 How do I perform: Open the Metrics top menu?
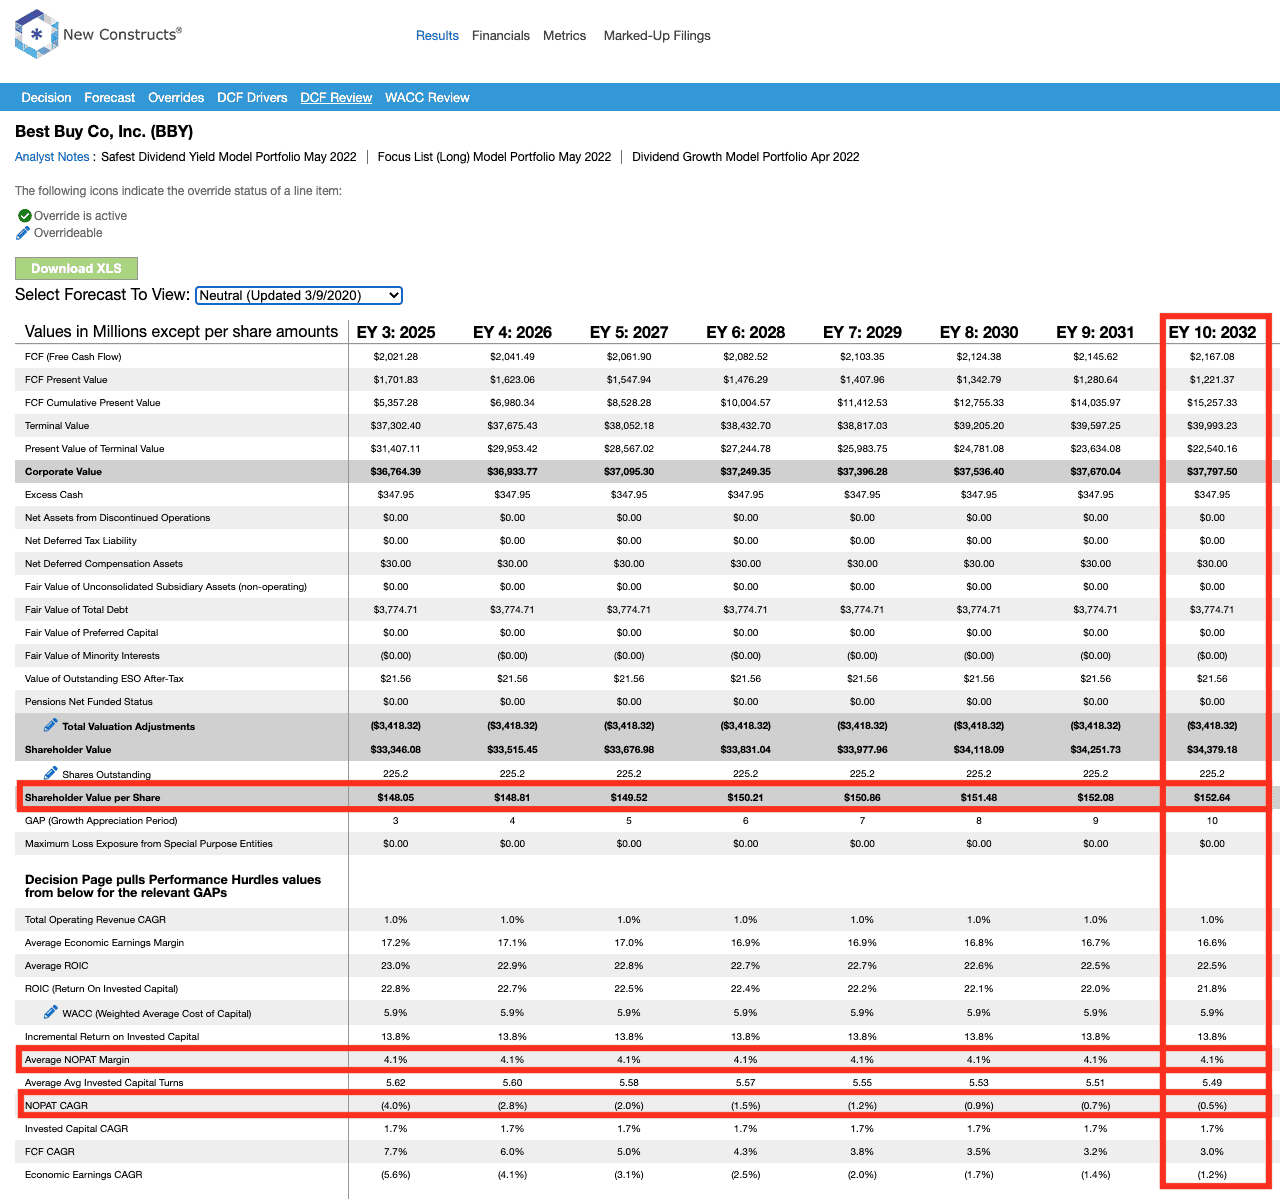point(565,36)
